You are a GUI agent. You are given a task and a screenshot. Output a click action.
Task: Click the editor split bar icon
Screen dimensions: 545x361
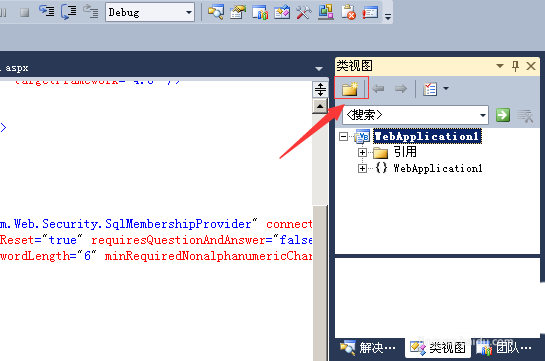[320, 90]
